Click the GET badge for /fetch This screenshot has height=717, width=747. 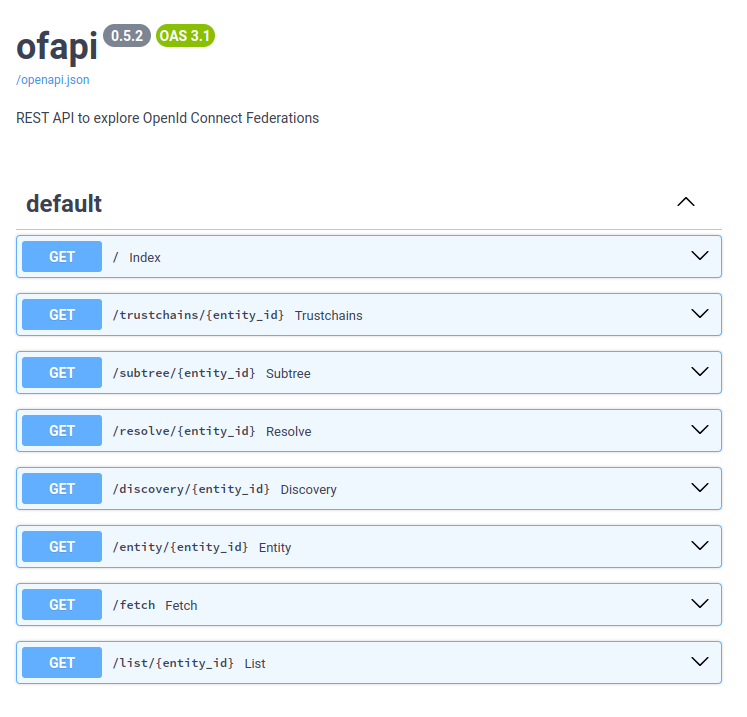click(62, 605)
